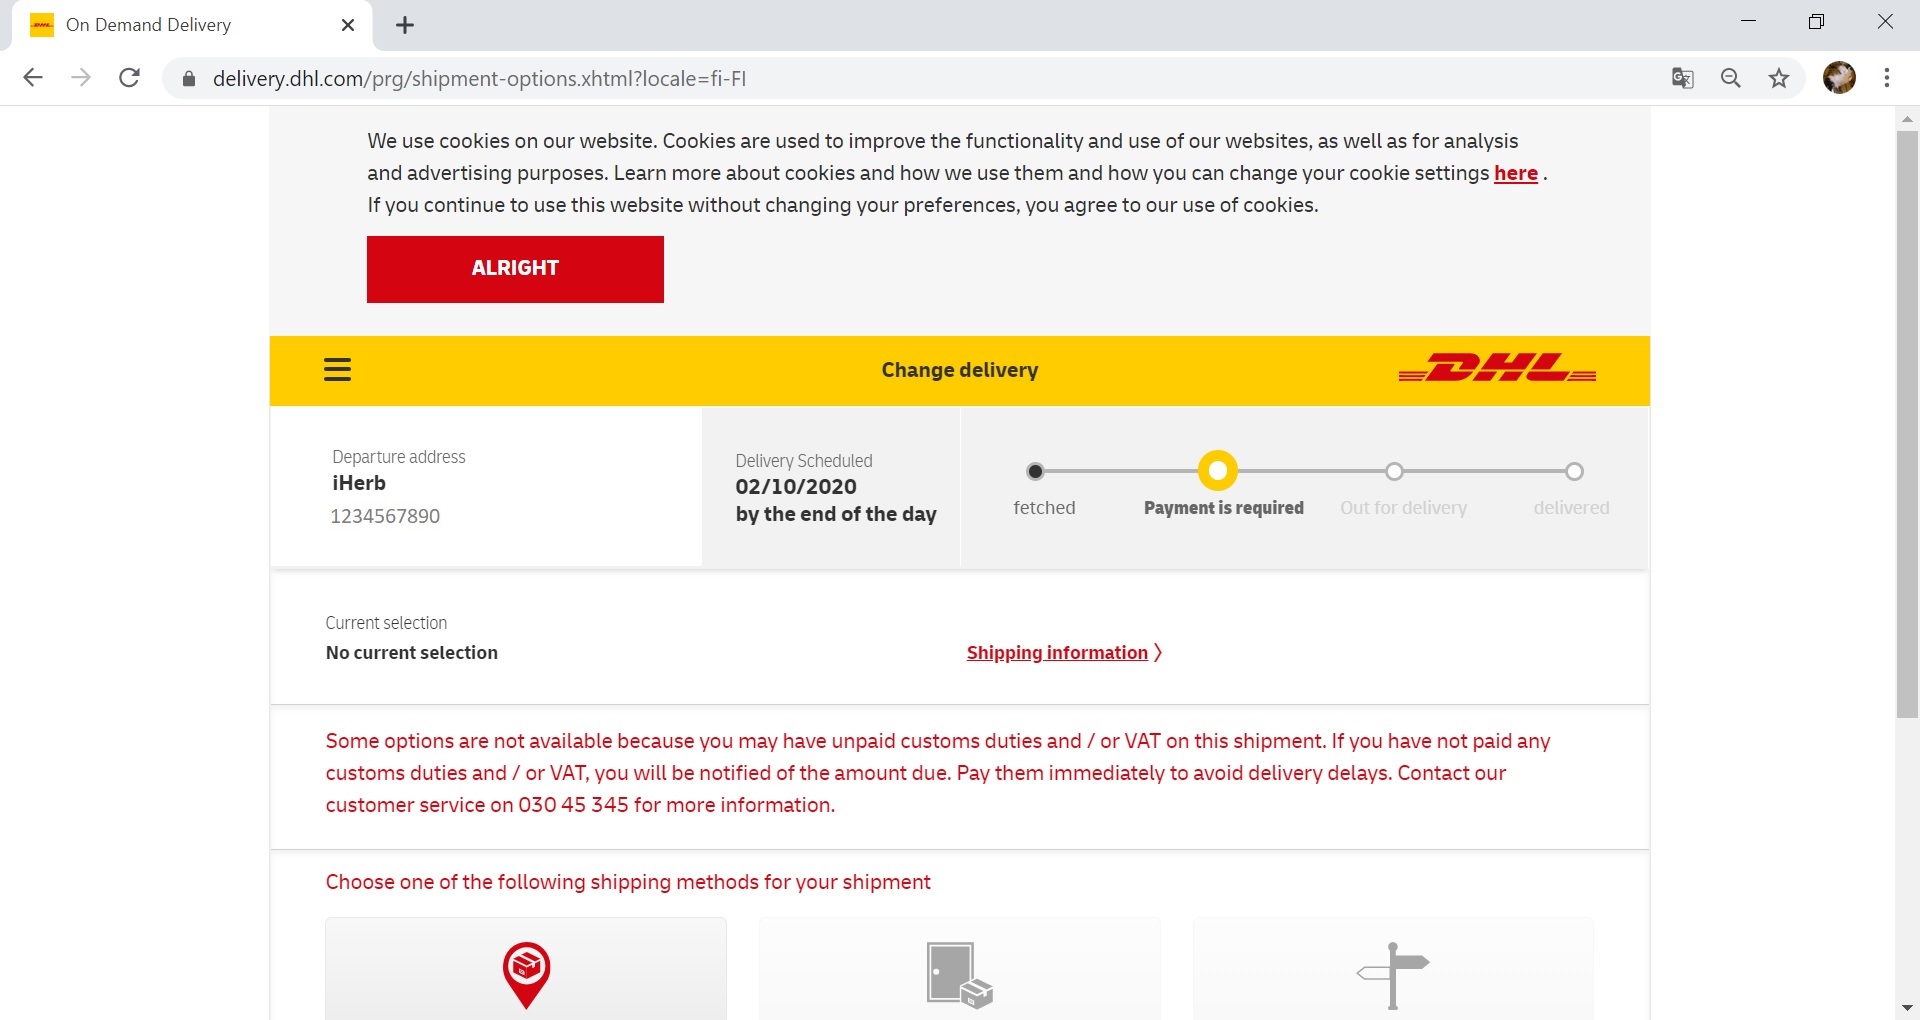Click the 'Out for delivery' step marker

(1394, 471)
